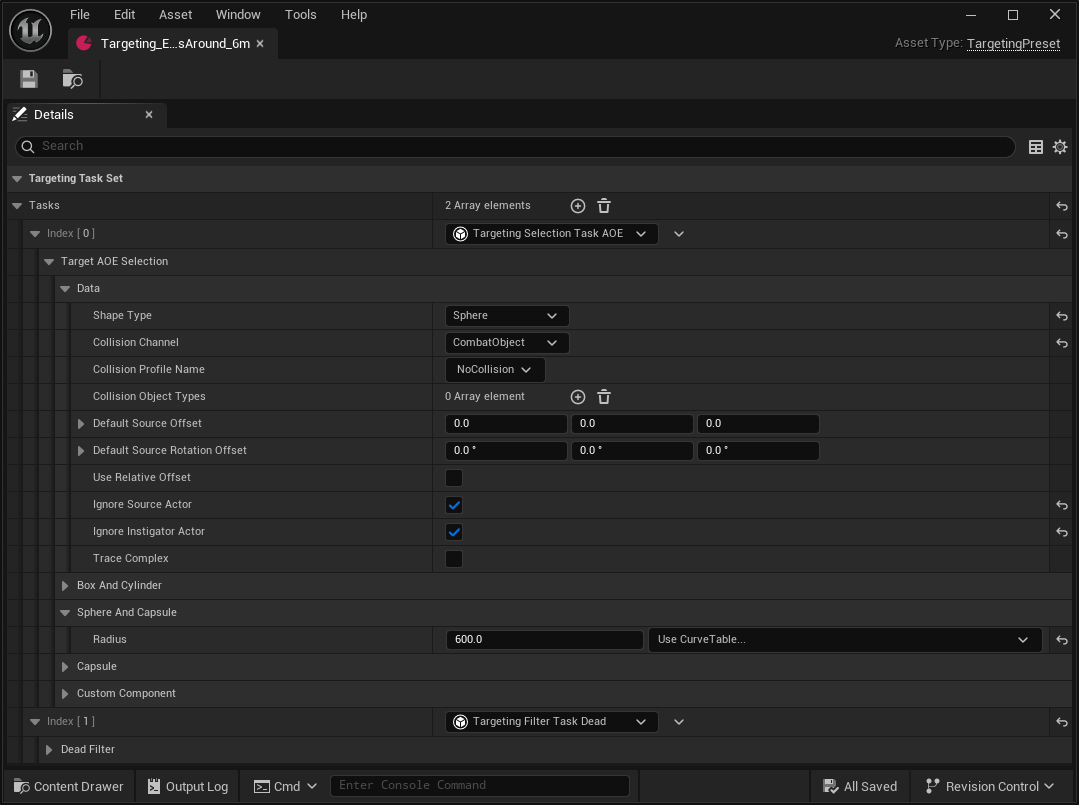Empty the Collision Object Types array
This screenshot has width=1079, height=805.
pyautogui.click(x=604, y=397)
